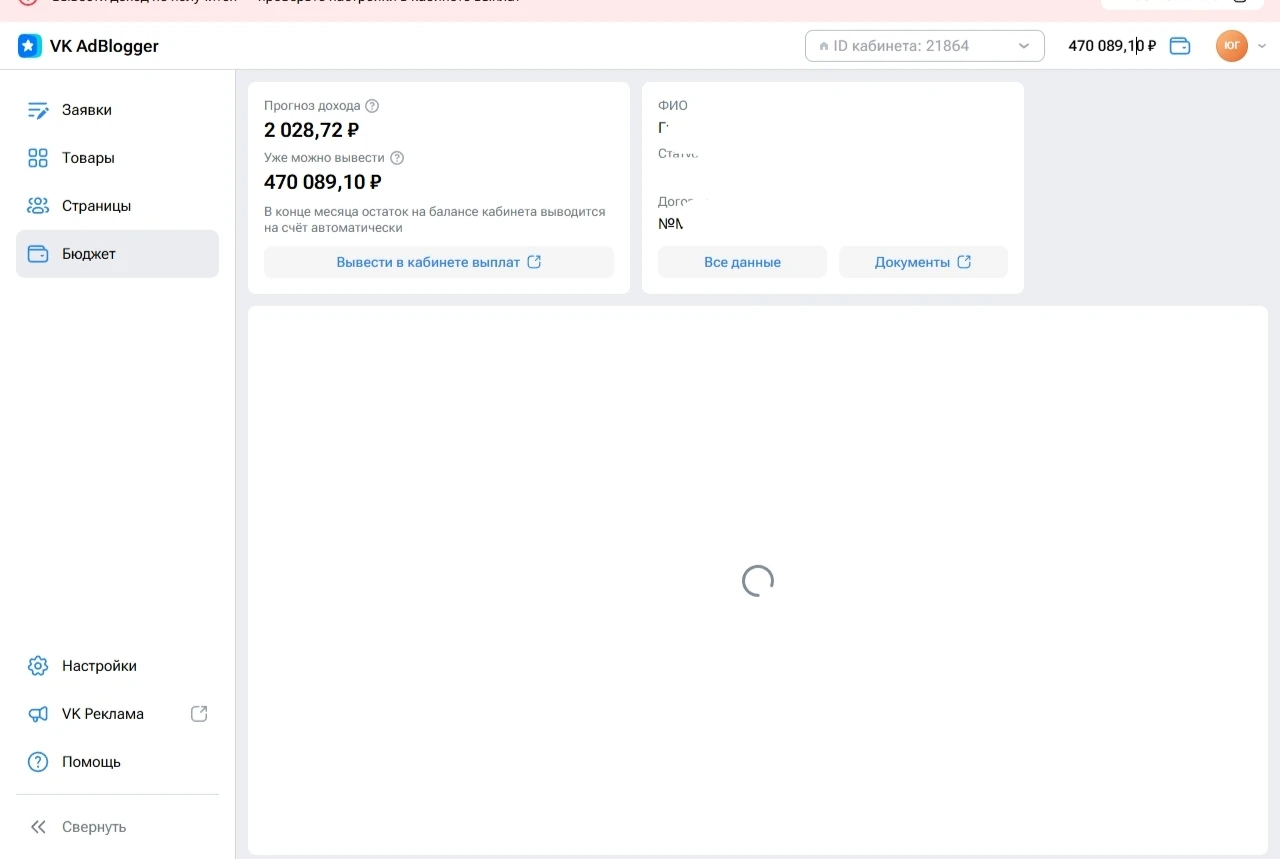The image size is (1280, 859).
Task: Open the Документы button
Action: (x=923, y=262)
